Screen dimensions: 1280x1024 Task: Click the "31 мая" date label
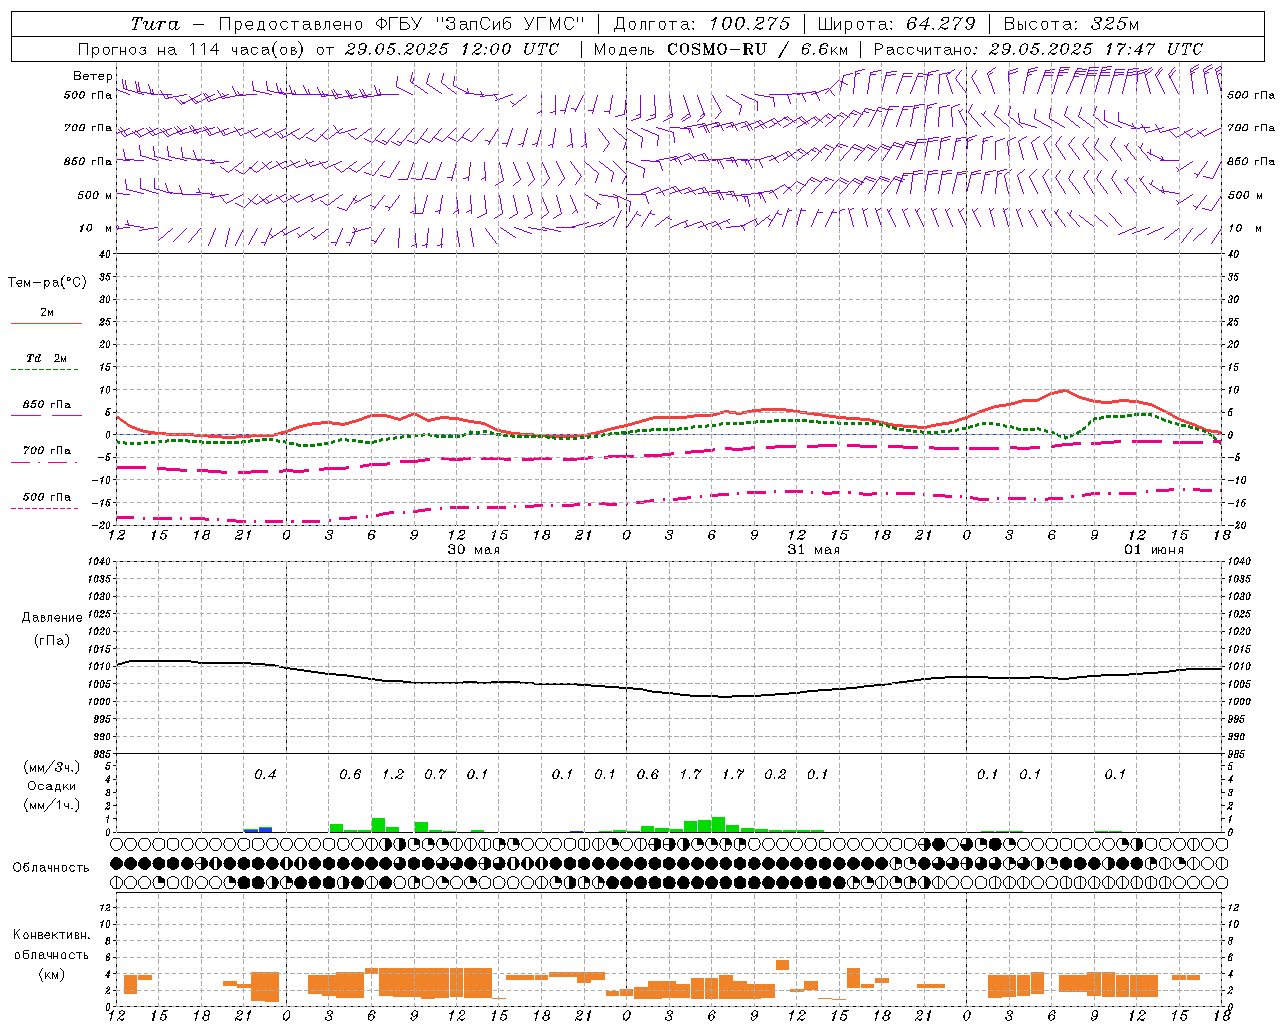tap(814, 550)
